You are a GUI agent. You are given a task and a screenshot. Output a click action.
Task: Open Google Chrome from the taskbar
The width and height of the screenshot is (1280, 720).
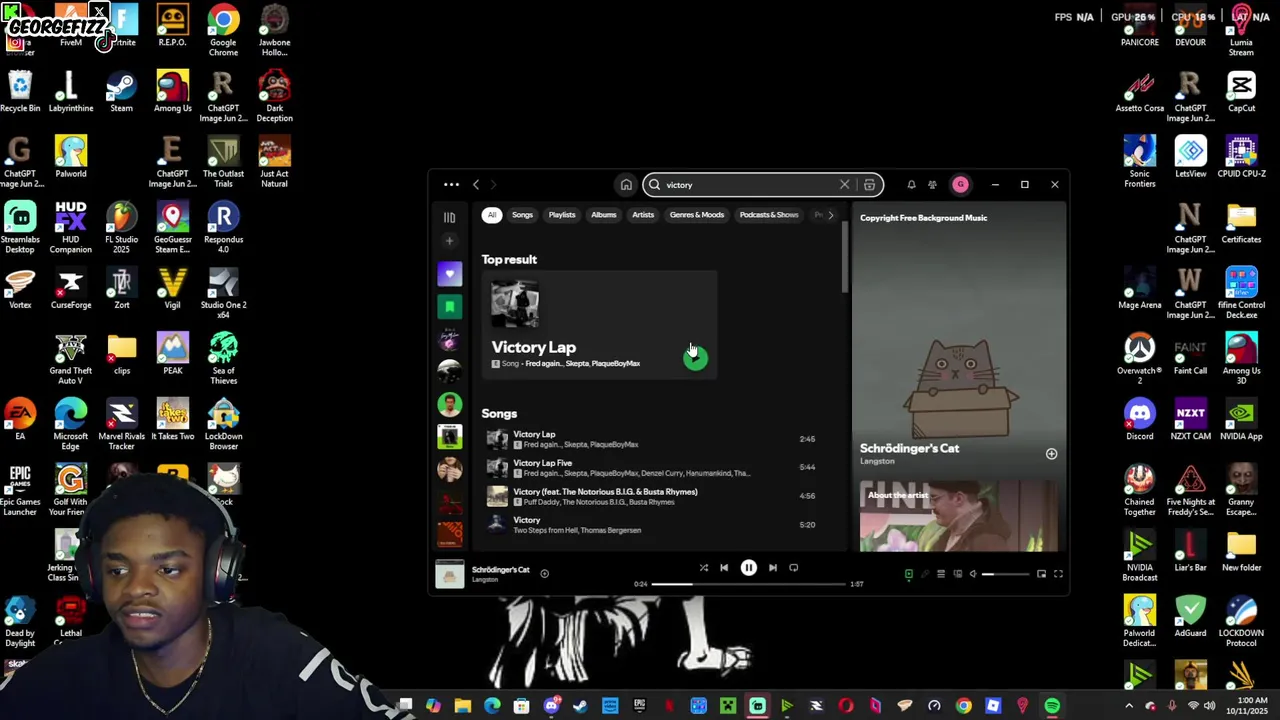coord(963,706)
